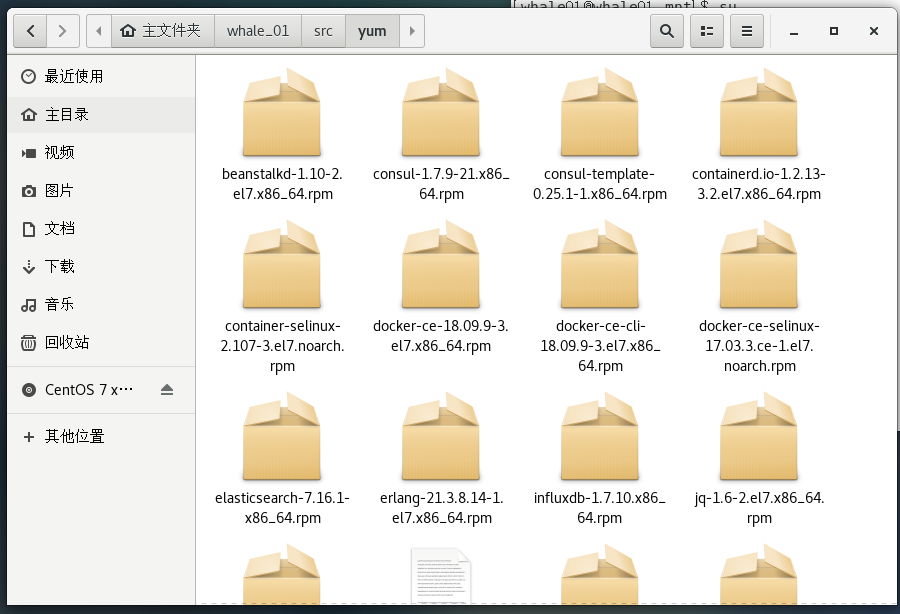Switch to list view mode
This screenshot has width=900, height=614.
pos(707,31)
